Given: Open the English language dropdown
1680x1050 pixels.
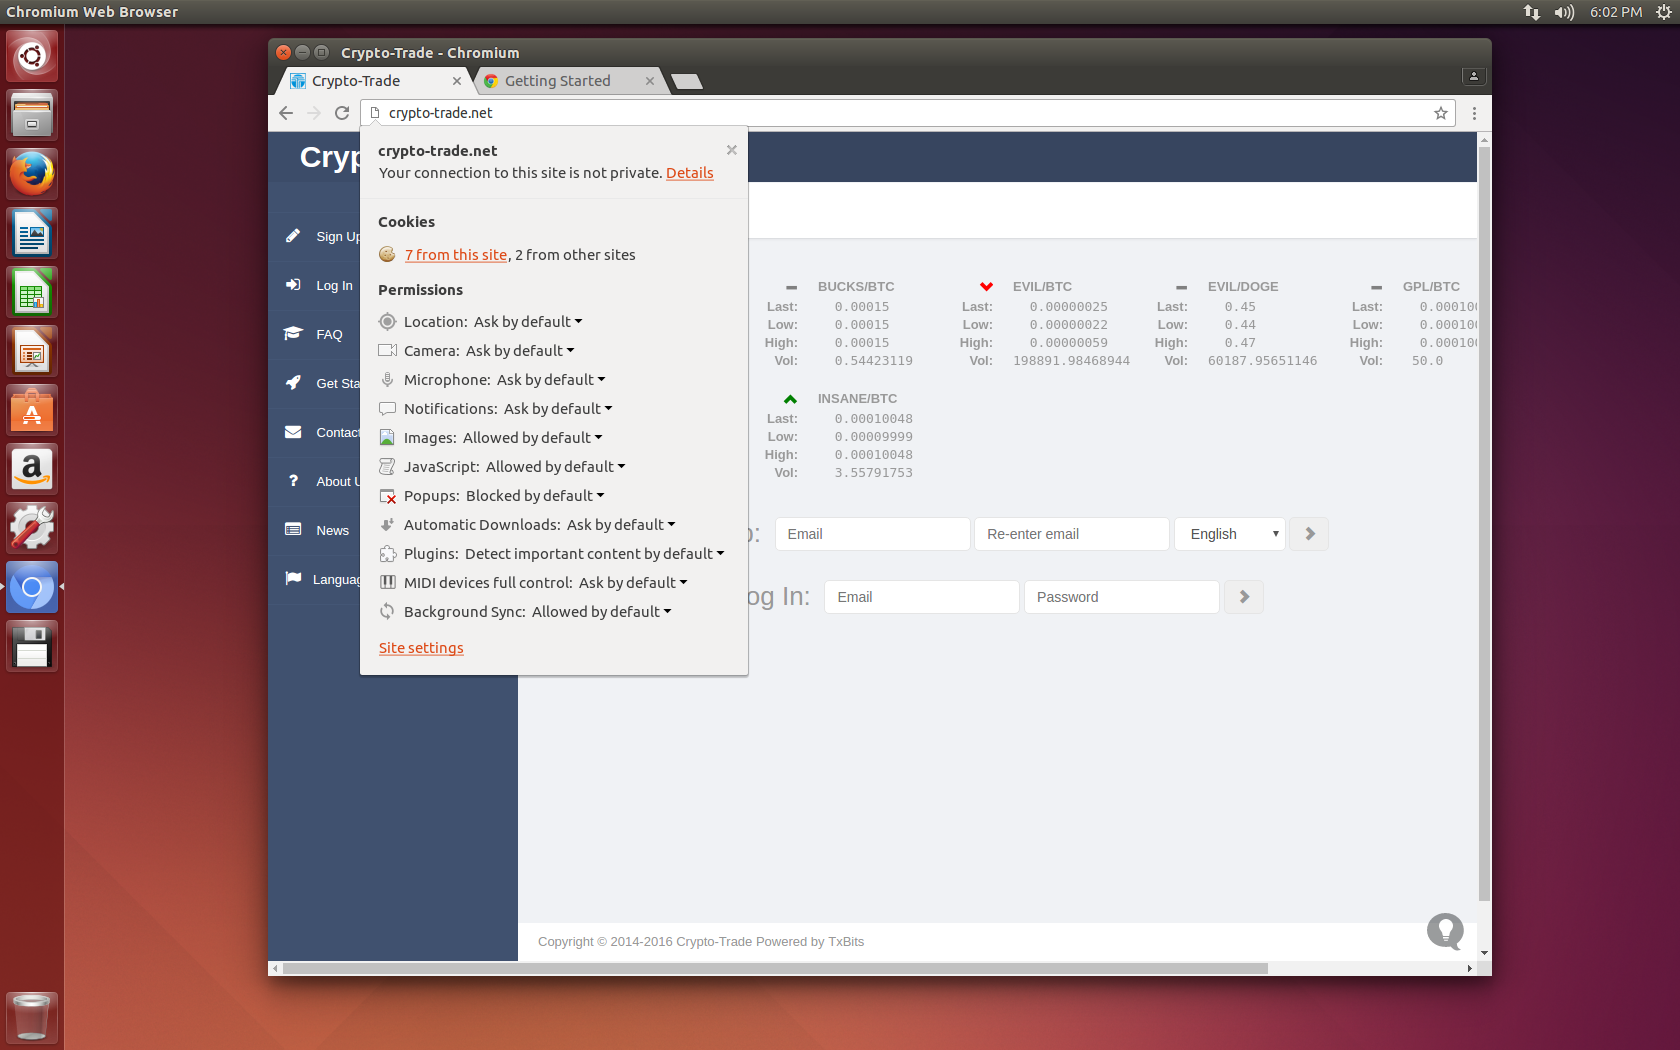Looking at the screenshot, I should click(x=1230, y=534).
